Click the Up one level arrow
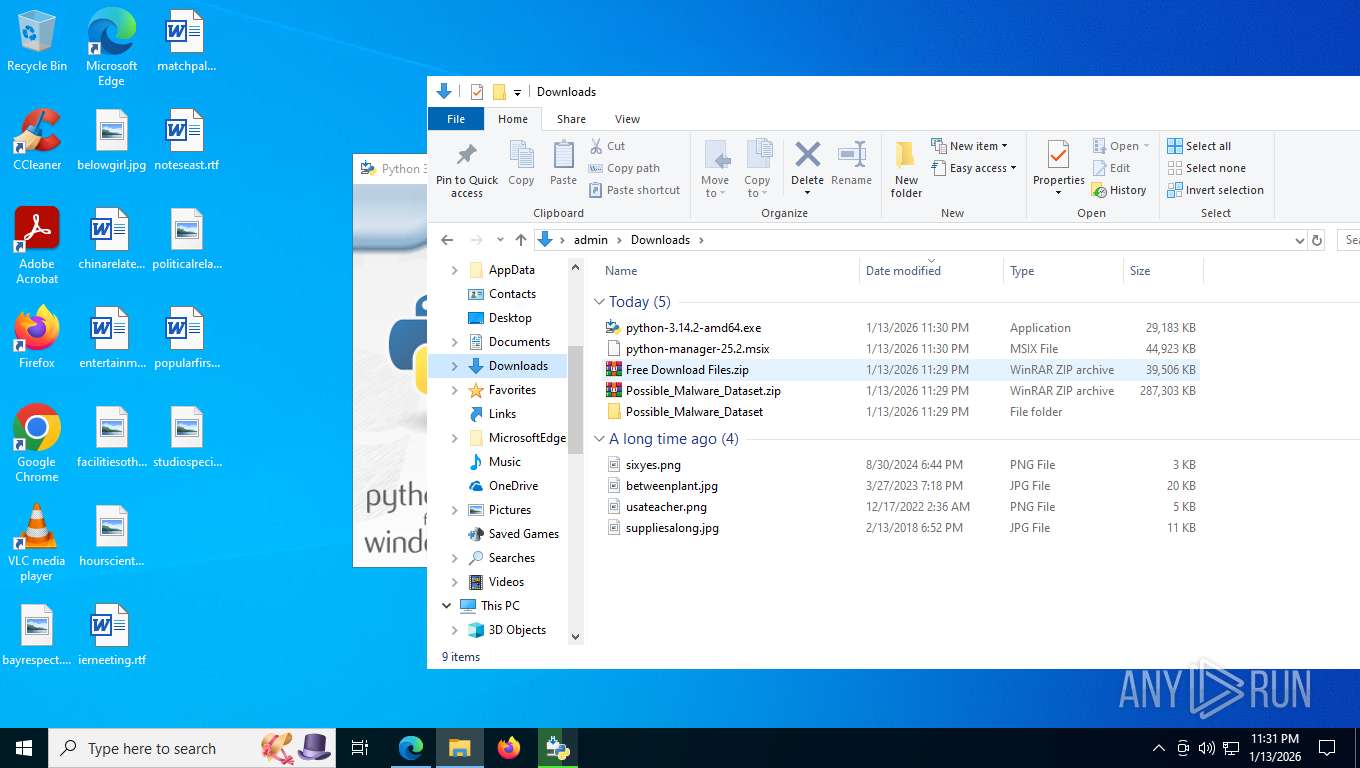Viewport: 1360px width, 768px height. tap(521, 240)
